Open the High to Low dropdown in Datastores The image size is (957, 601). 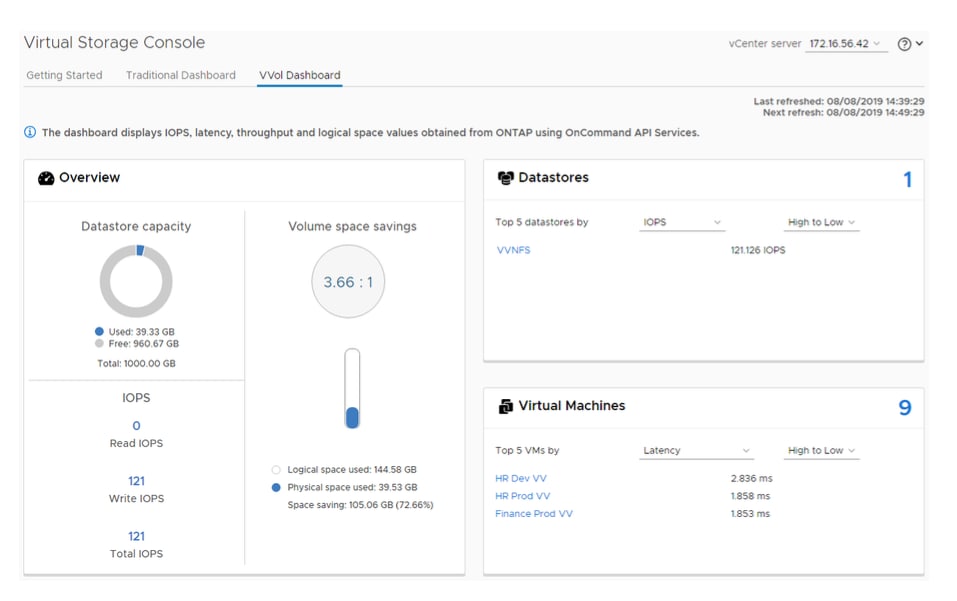822,223
